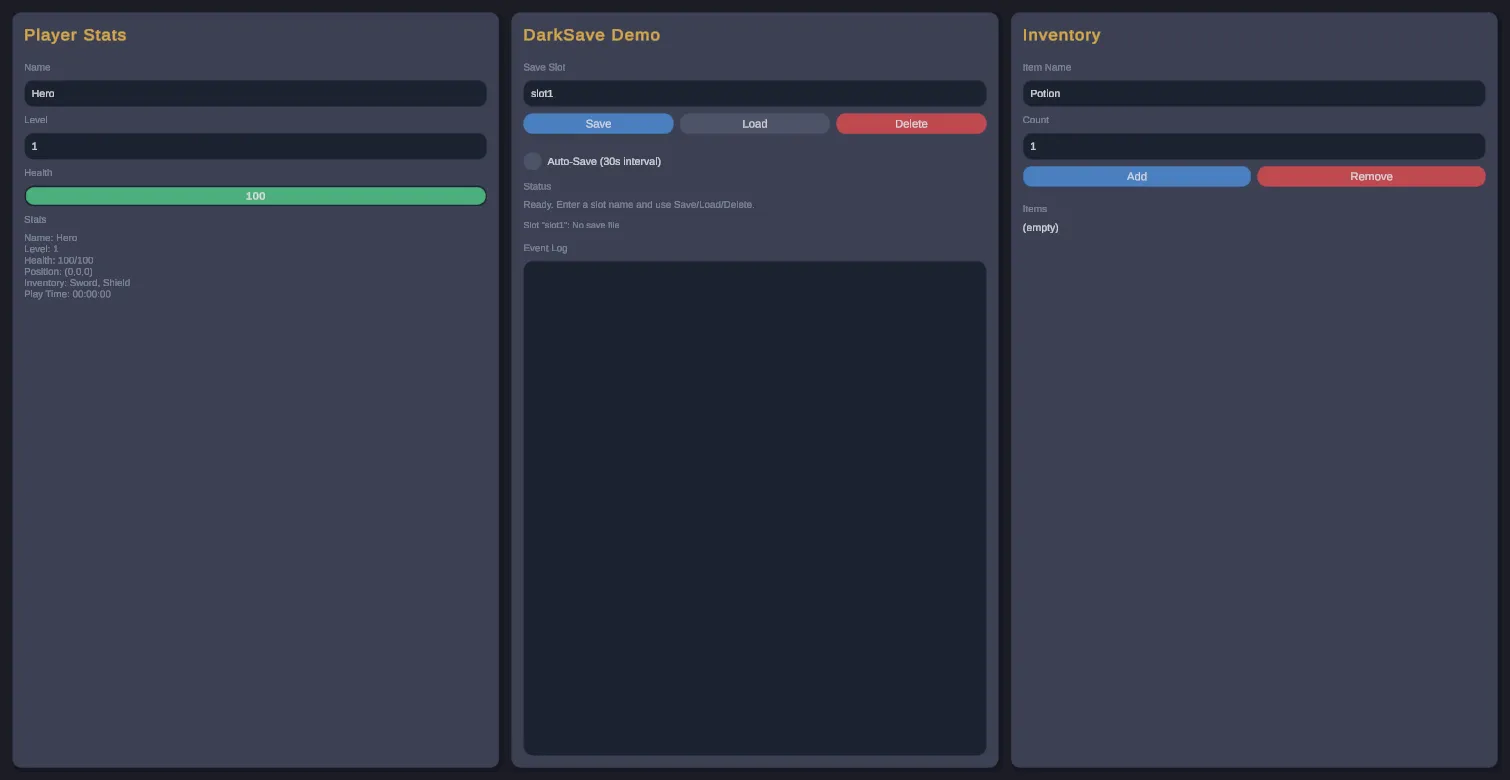Viewport: 1510px width, 780px height.
Task: Click the DarkSave Demo heading
Action: (x=591, y=34)
